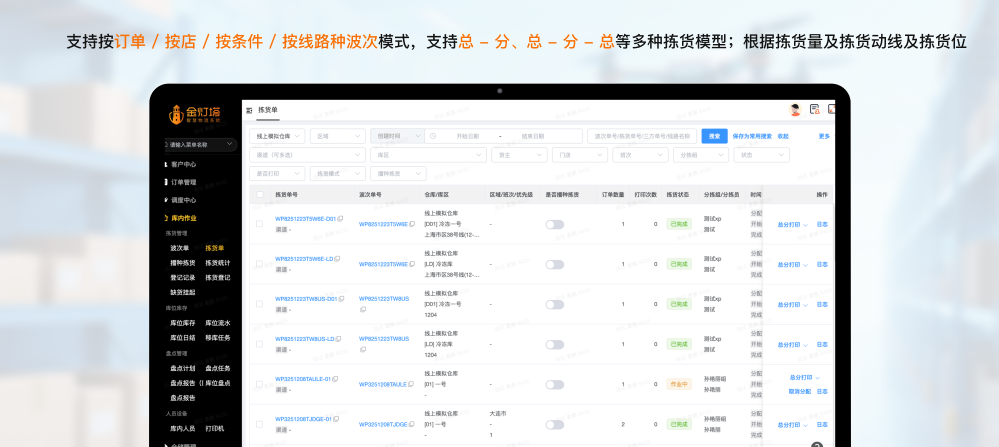Click the document icon next to the avatar

pyautogui.click(x=814, y=110)
